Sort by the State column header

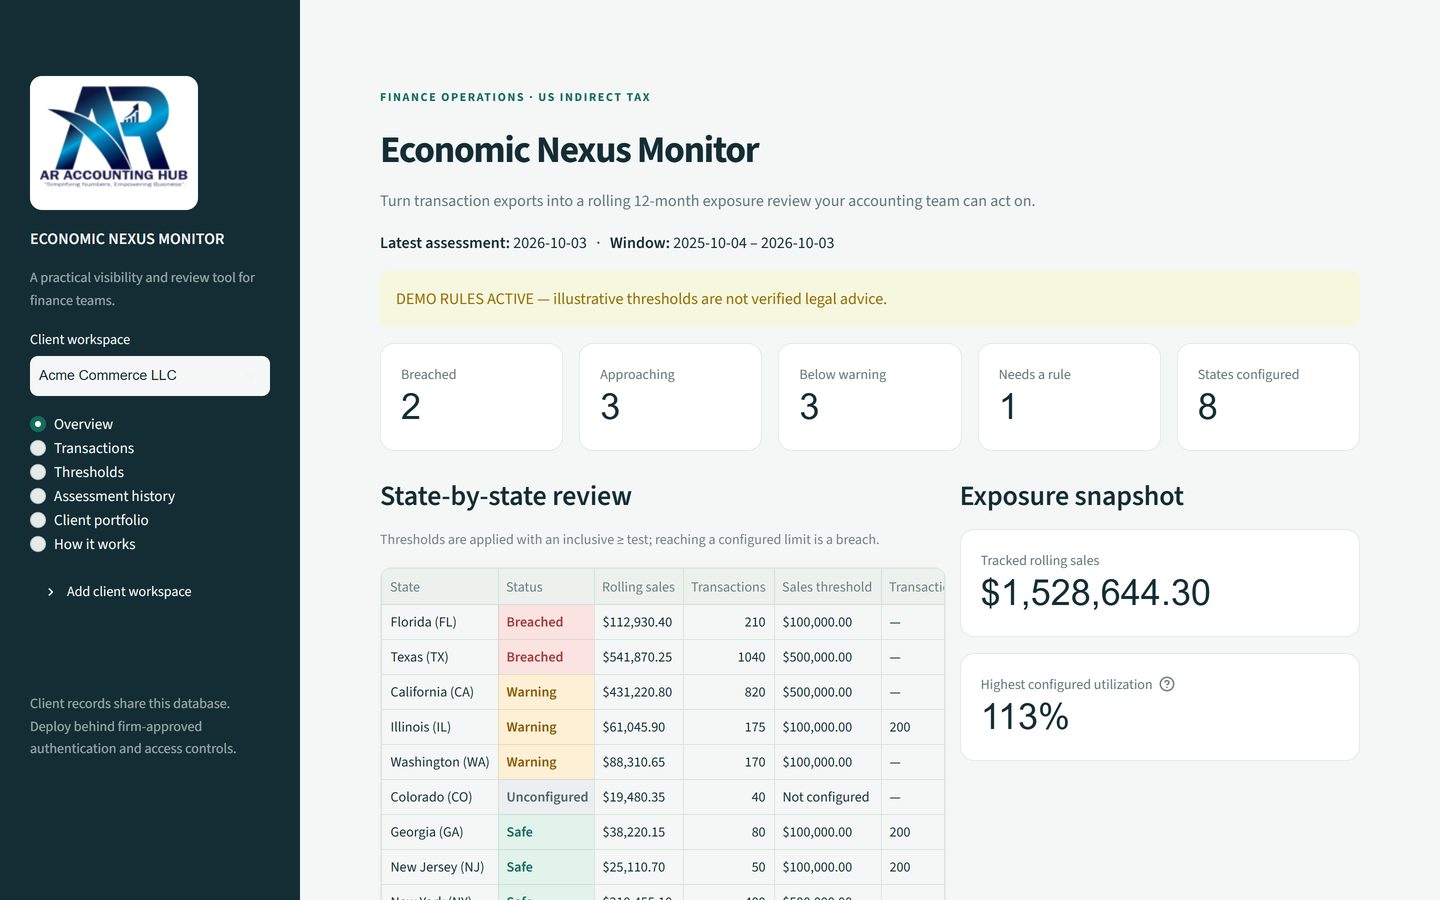[x=440, y=587]
